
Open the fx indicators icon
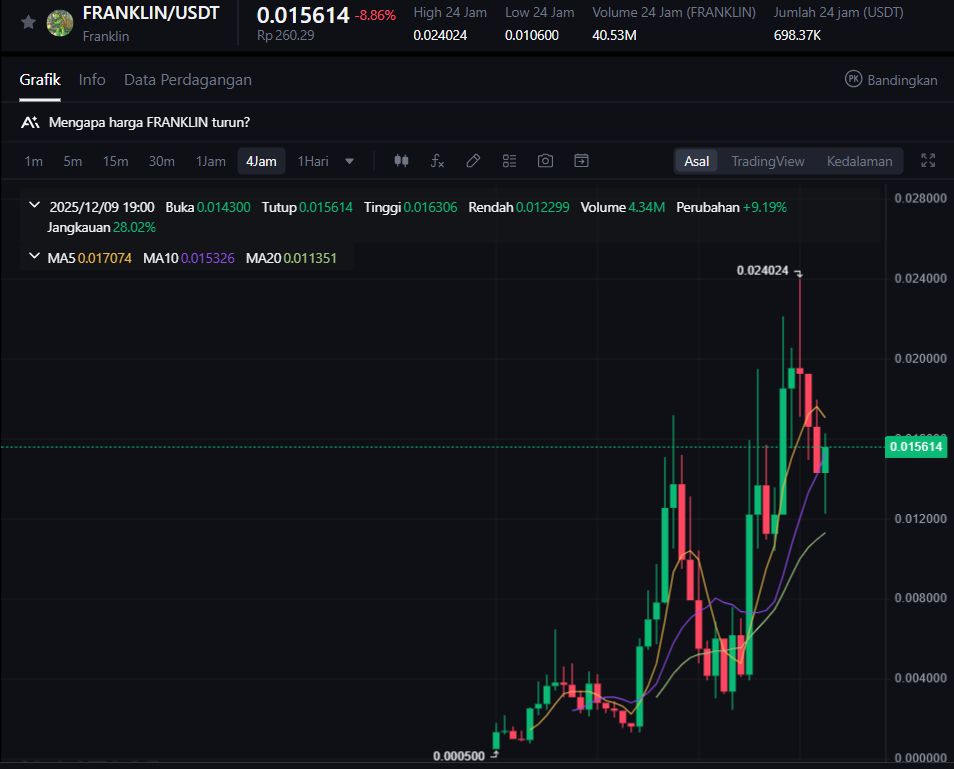point(438,161)
